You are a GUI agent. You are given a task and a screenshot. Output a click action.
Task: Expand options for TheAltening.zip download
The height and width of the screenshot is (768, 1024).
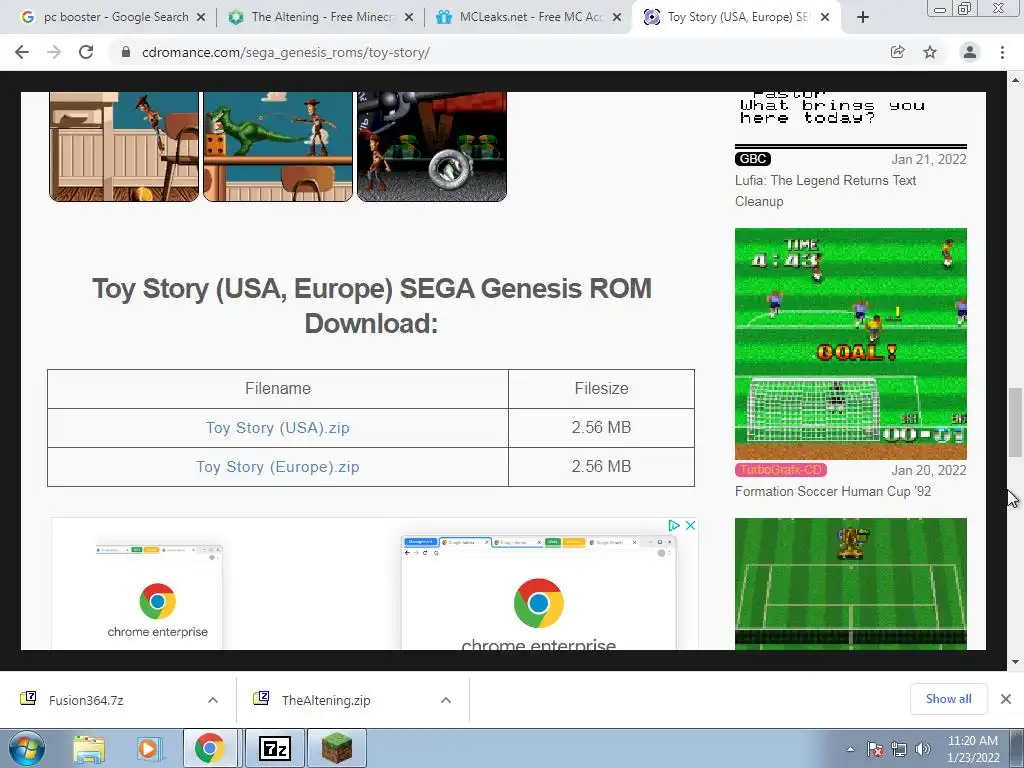coord(446,700)
